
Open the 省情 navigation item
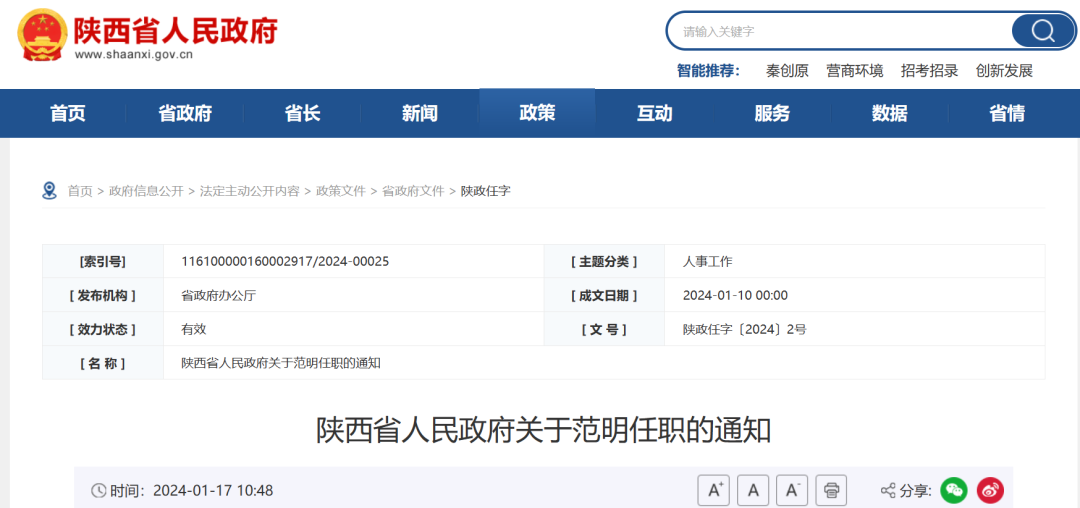[x=1007, y=113]
